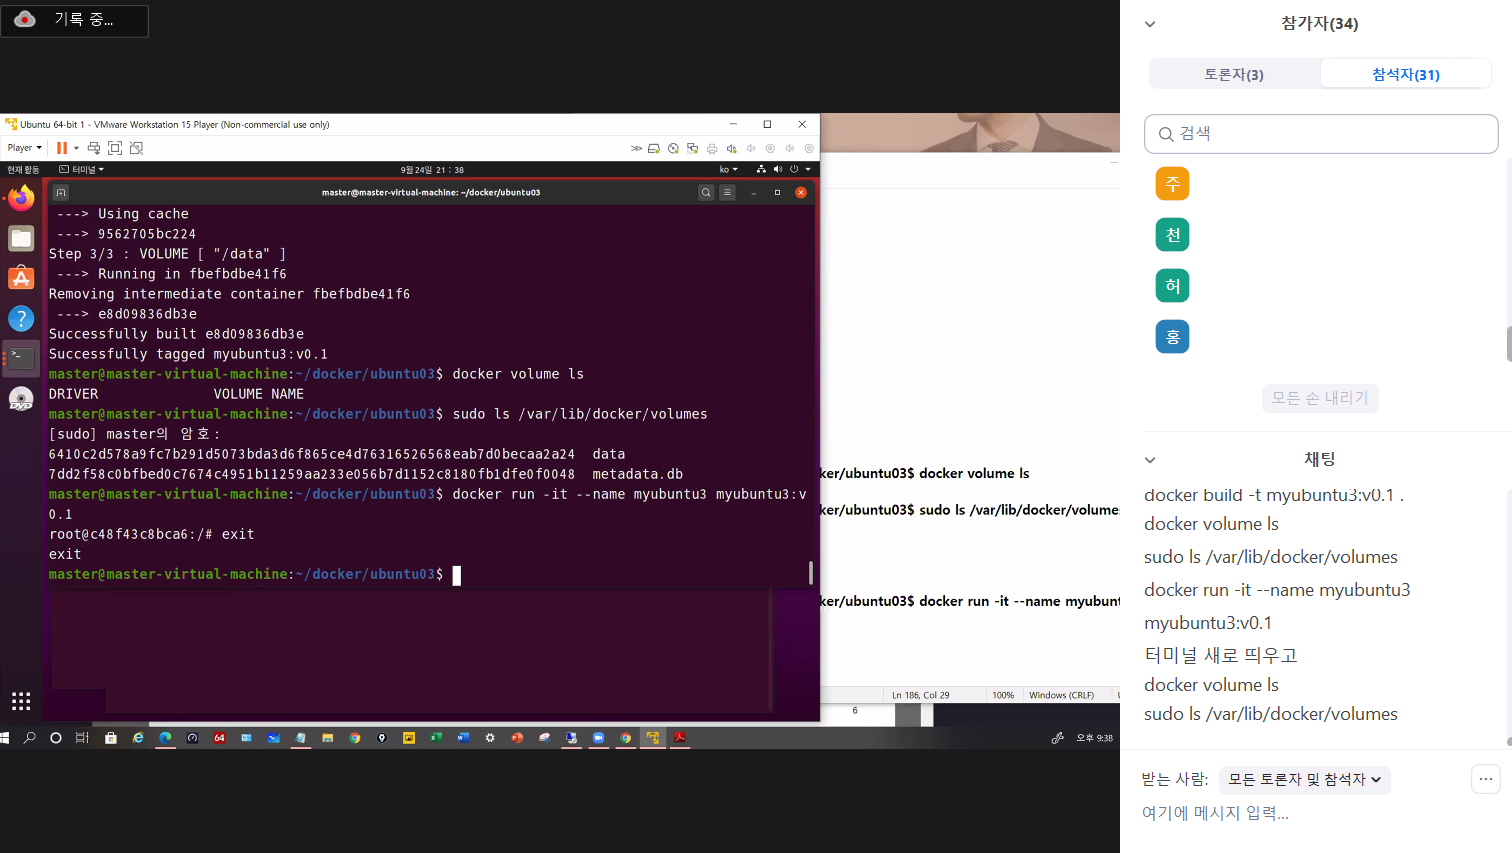Click the 모든 손 내리기 button
Screen dimensions: 1512x853
coord(1320,398)
